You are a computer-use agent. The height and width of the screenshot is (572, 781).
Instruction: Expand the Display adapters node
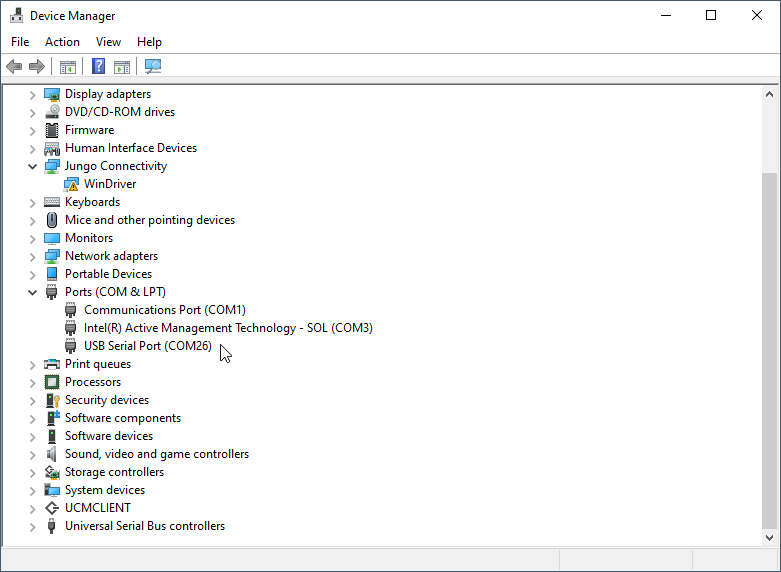pyautogui.click(x=32, y=95)
